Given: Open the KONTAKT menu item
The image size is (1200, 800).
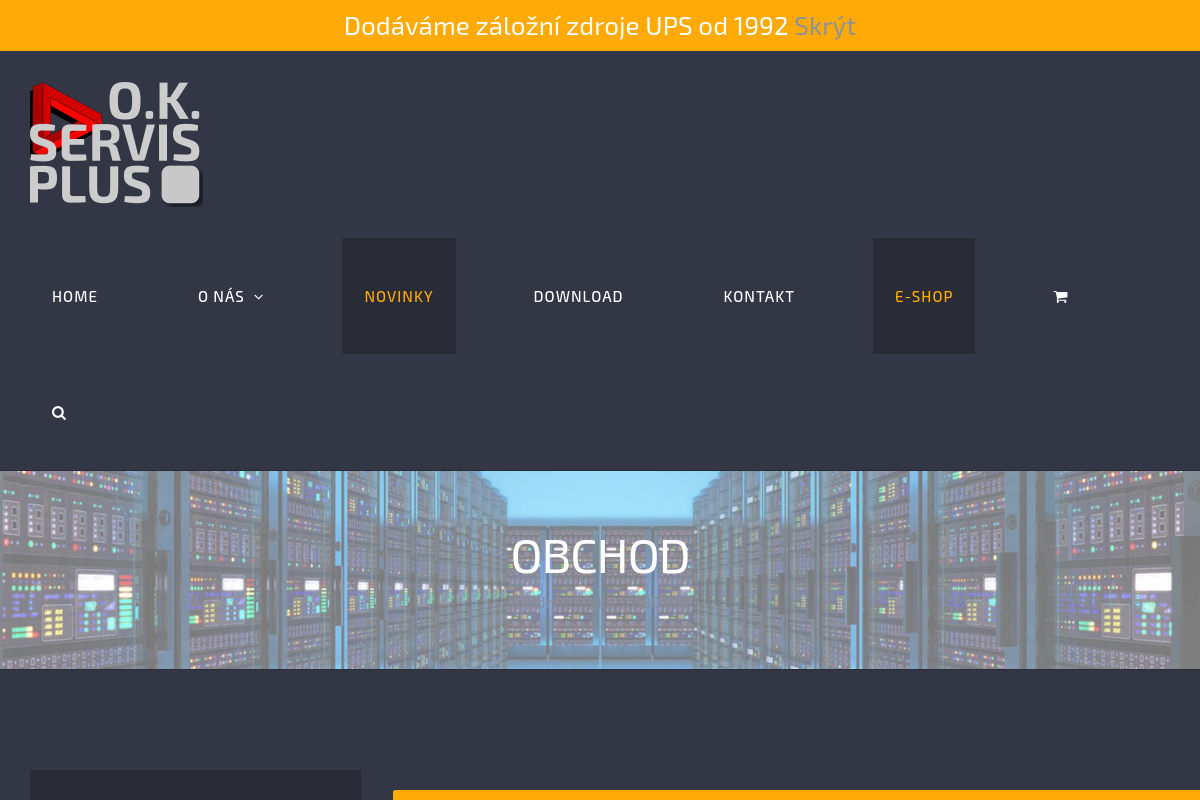Looking at the screenshot, I should click(759, 297).
